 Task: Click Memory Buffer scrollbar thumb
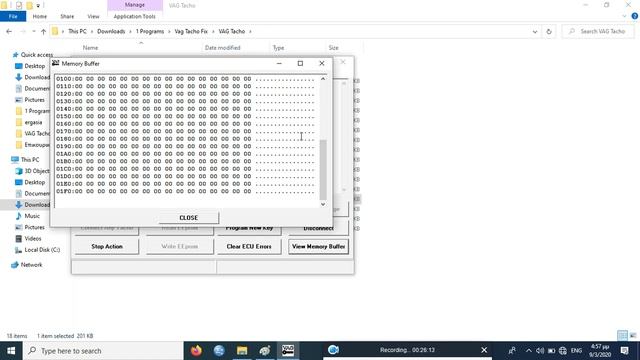(x=323, y=169)
